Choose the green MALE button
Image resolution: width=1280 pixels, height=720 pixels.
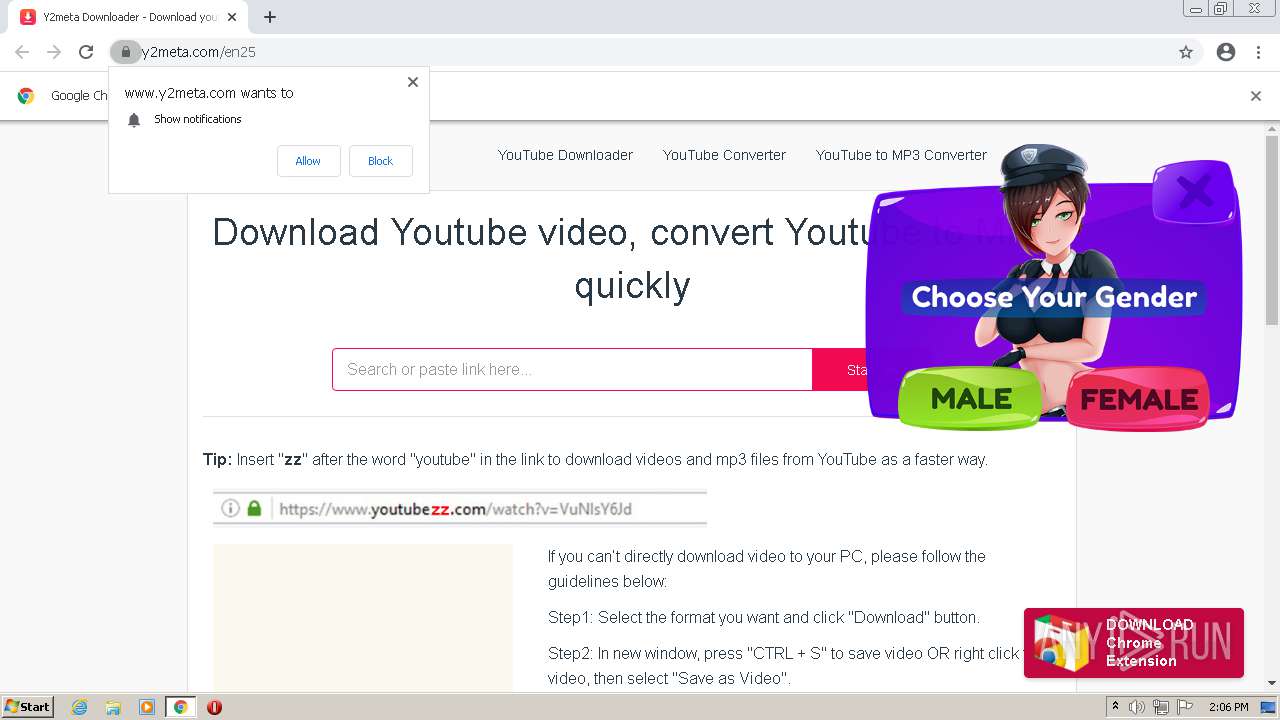click(970, 399)
